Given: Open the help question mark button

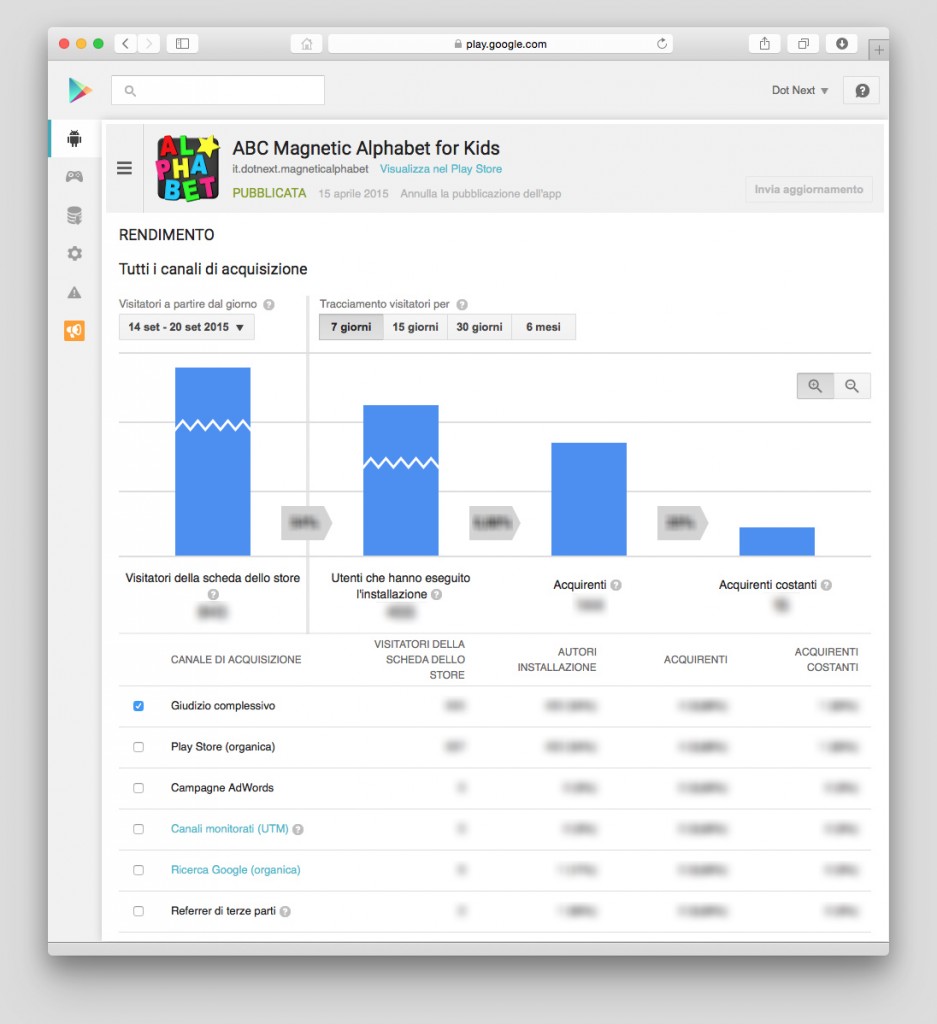Looking at the screenshot, I should click(861, 91).
